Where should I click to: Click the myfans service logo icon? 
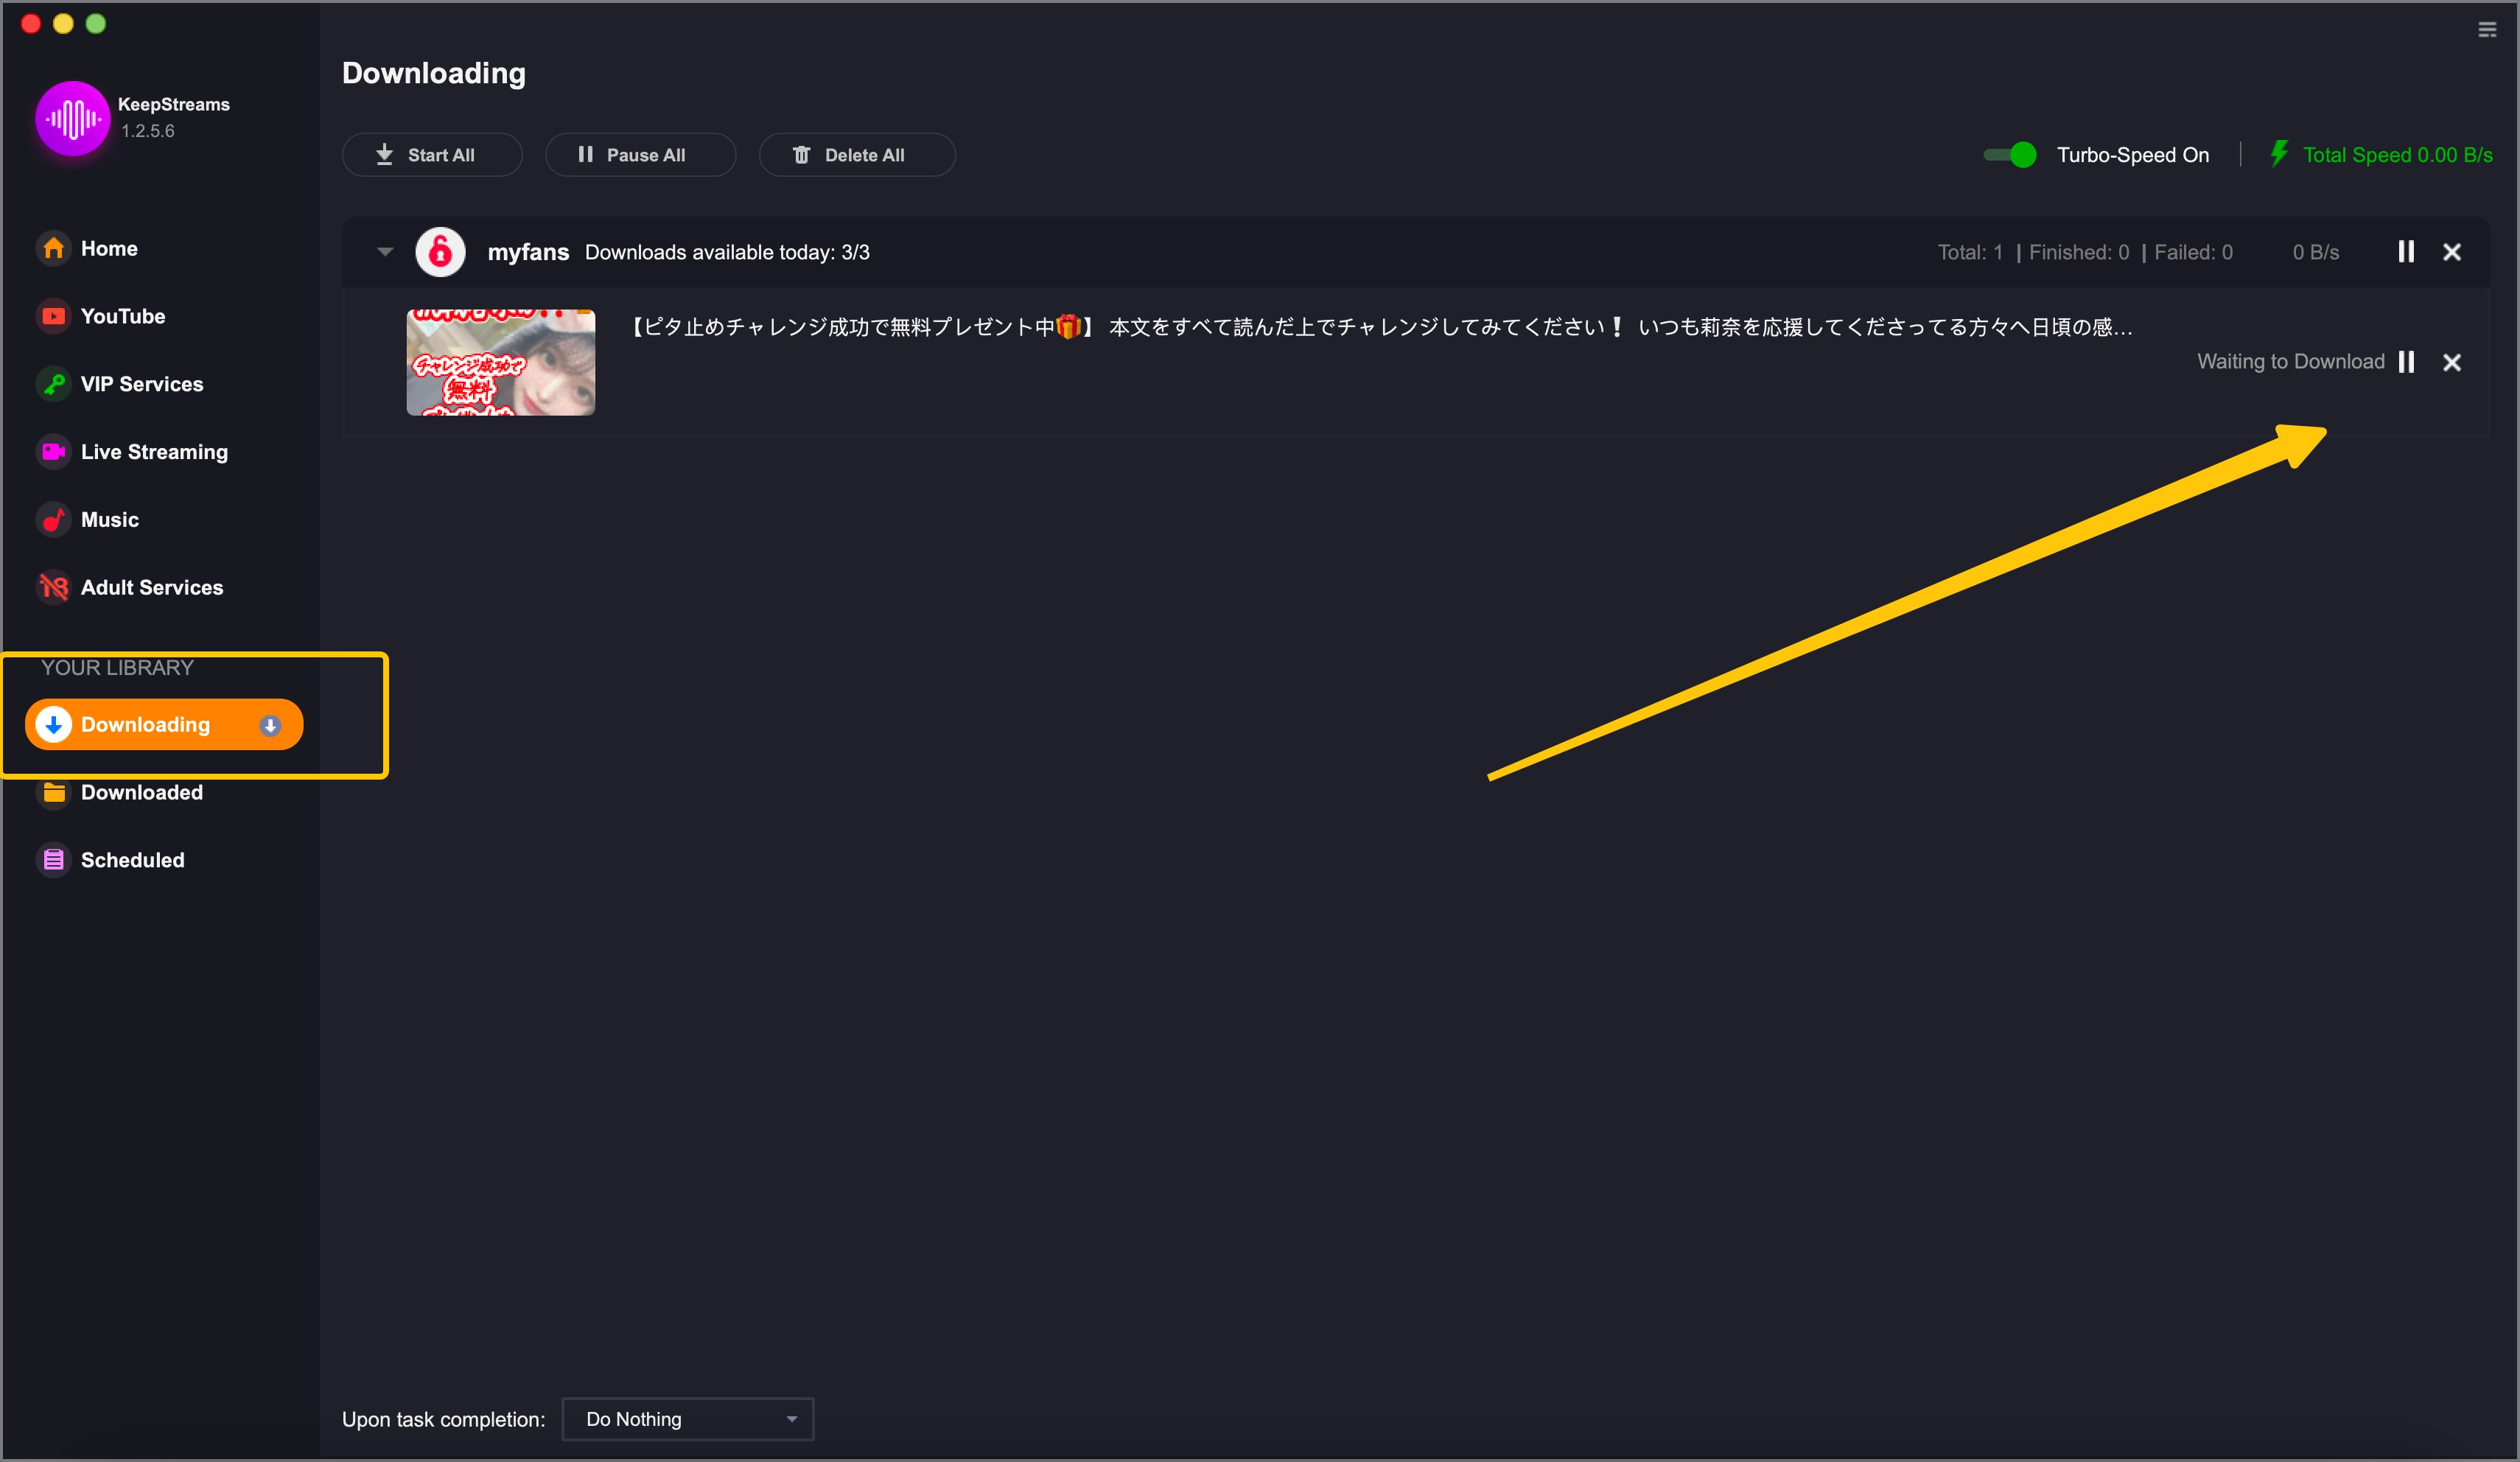440,252
